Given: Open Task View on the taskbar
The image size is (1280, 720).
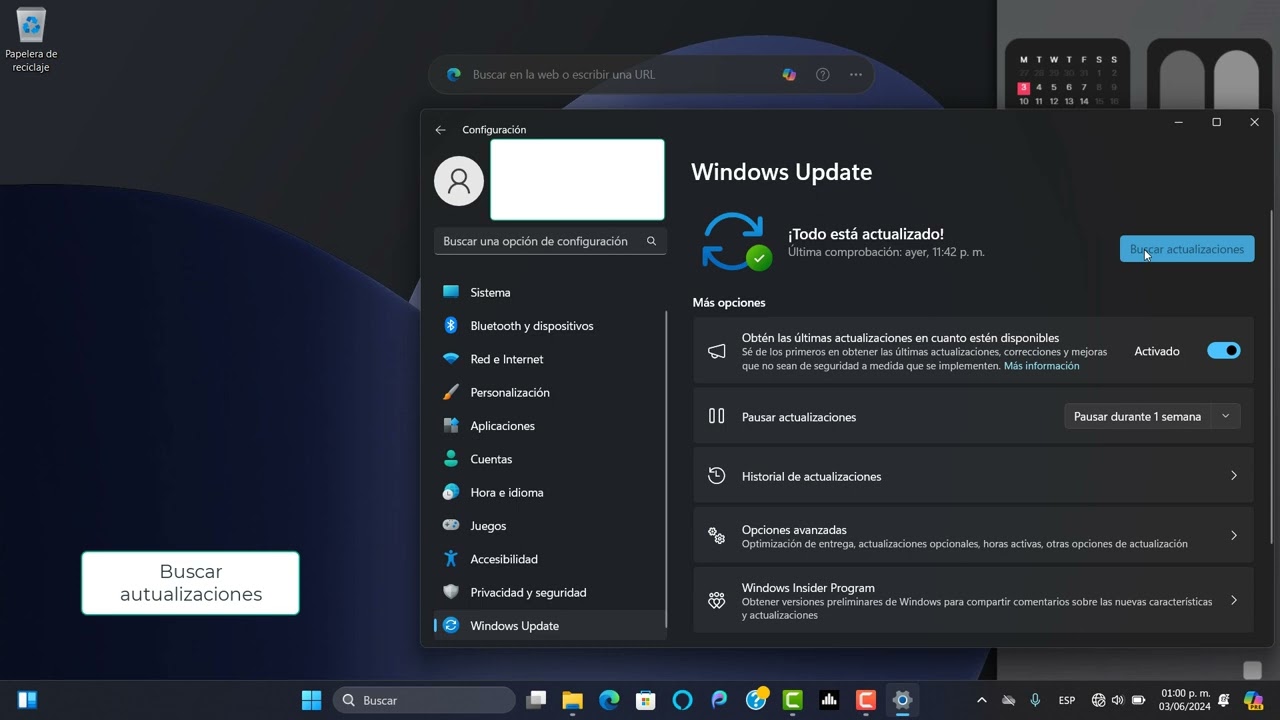Looking at the screenshot, I should pyautogui.click(x=537, y=700).
